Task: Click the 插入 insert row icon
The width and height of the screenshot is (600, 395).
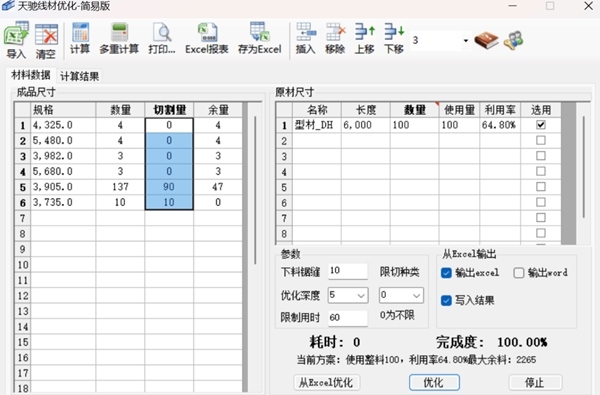Action: pos(306,38)
